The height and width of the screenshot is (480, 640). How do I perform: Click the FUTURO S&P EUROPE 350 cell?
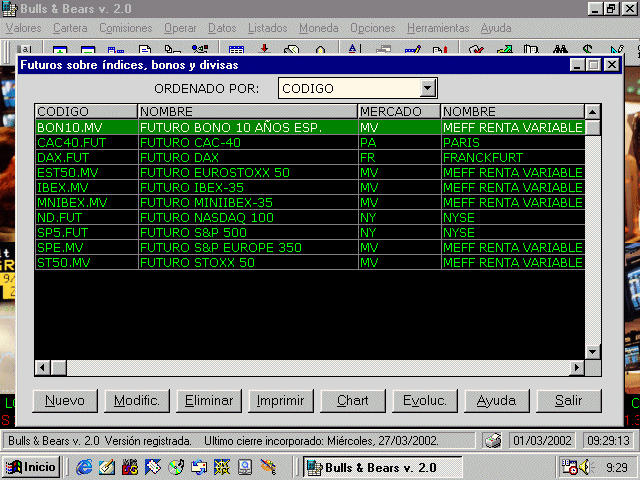coord(248,248)
